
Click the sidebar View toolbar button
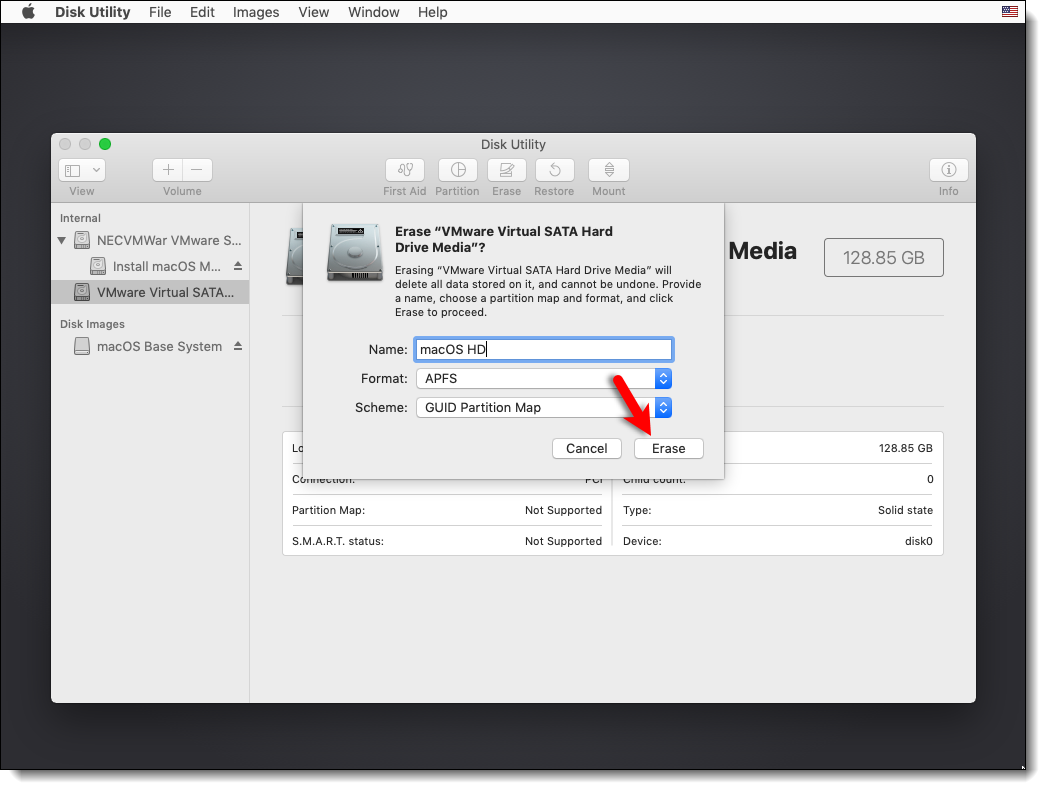pyautogui.click(x=82, y=170)
